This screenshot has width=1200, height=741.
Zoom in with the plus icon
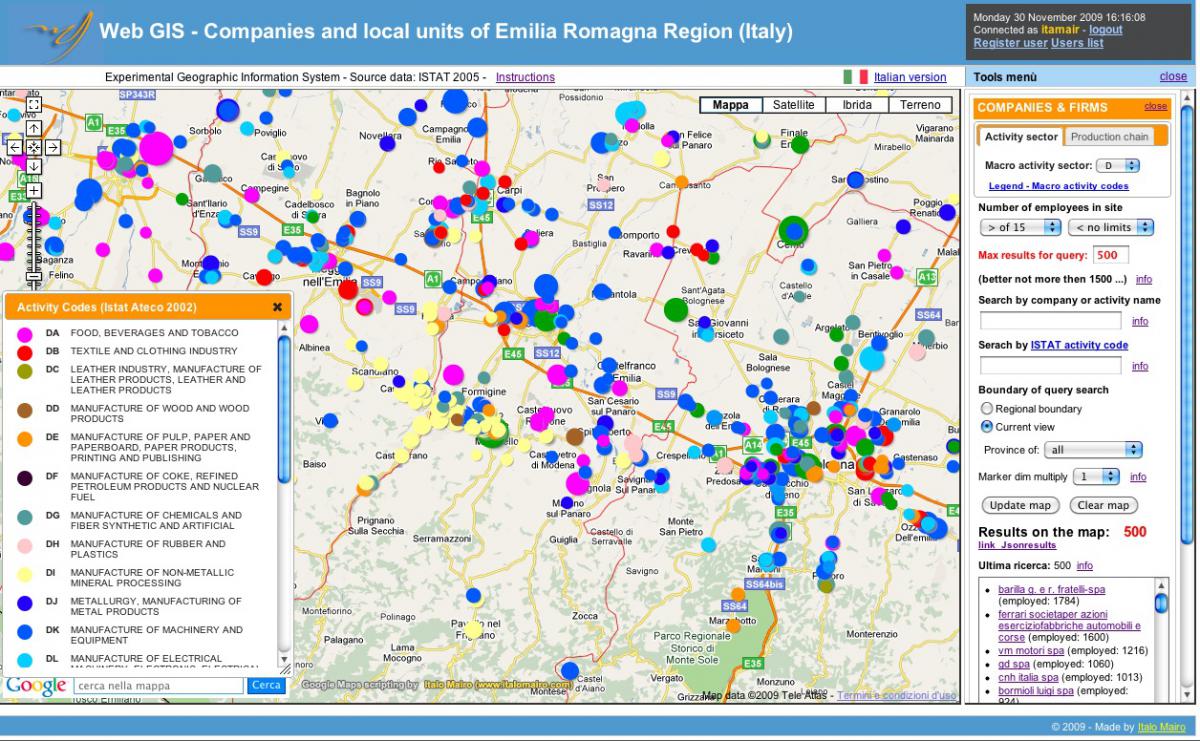point(33,189)
